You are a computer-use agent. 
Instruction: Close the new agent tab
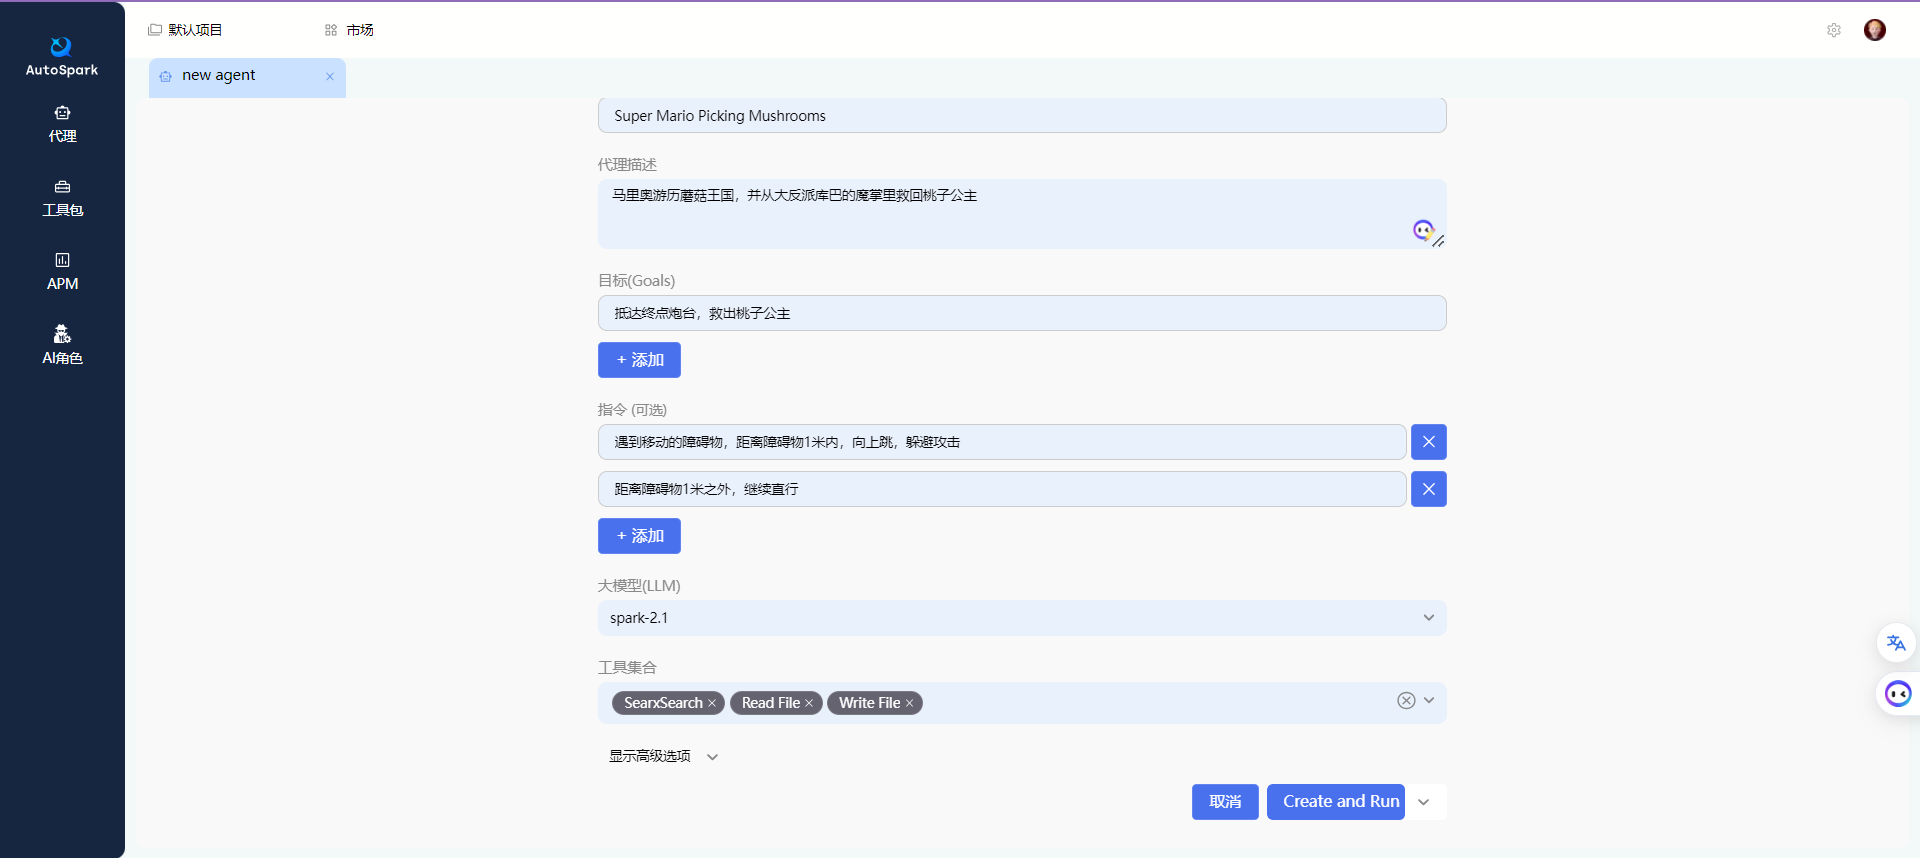point(330,76)
